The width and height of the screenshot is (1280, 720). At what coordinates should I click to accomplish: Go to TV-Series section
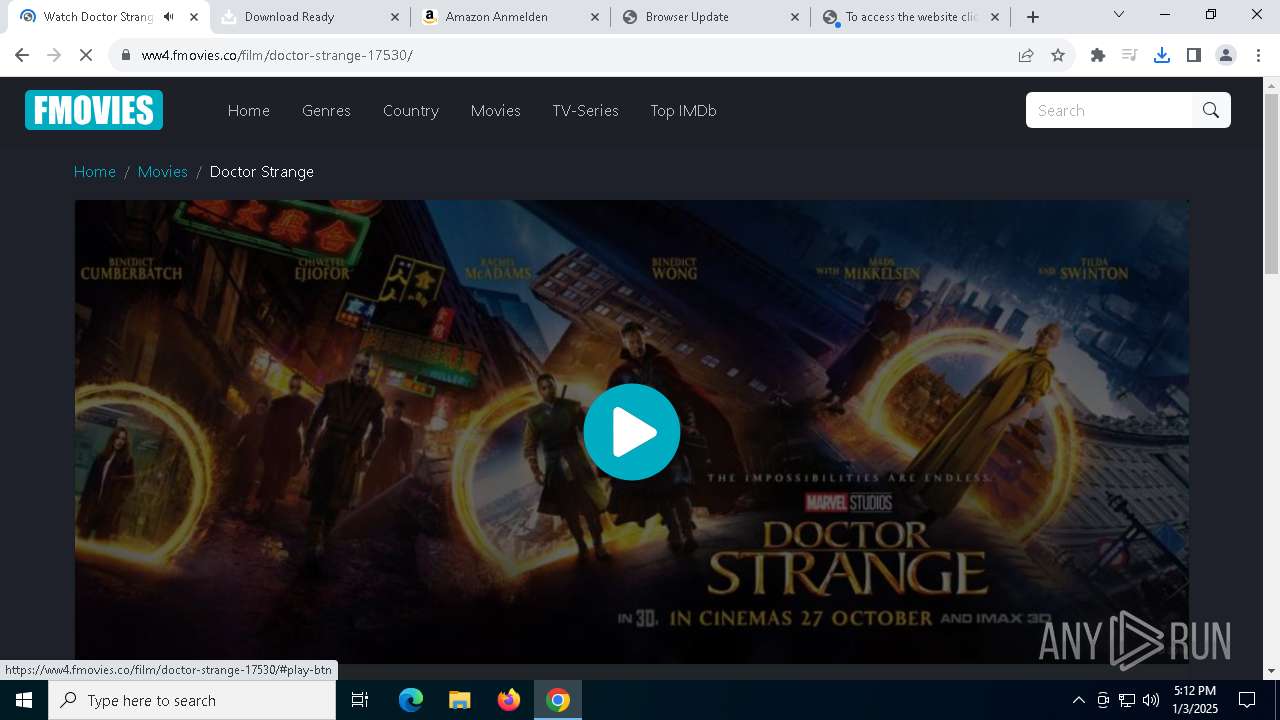tap(585, 111)
